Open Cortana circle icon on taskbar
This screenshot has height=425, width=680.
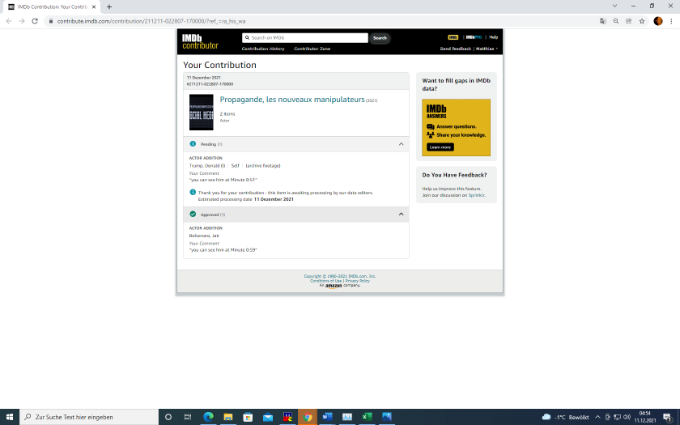click(168, 417)
